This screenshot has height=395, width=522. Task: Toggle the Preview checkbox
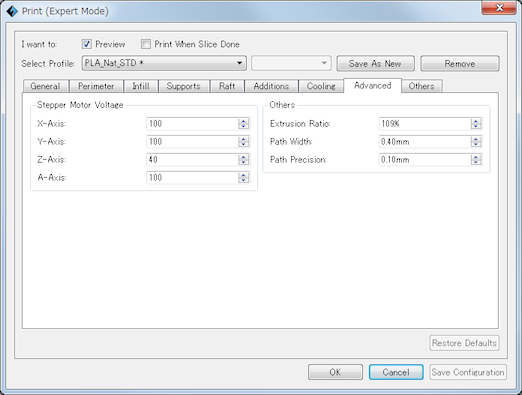pos(87,44)
